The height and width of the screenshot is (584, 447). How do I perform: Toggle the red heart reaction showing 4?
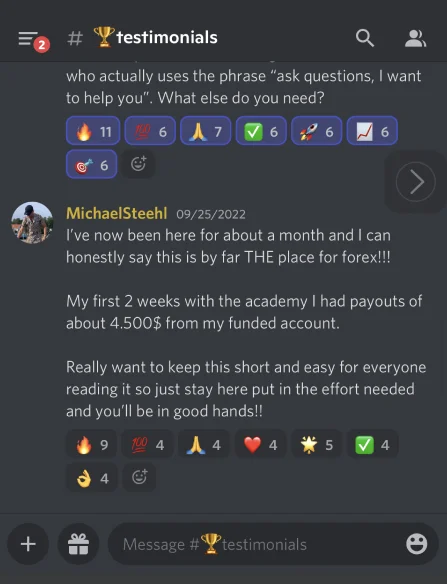[260, 444]
